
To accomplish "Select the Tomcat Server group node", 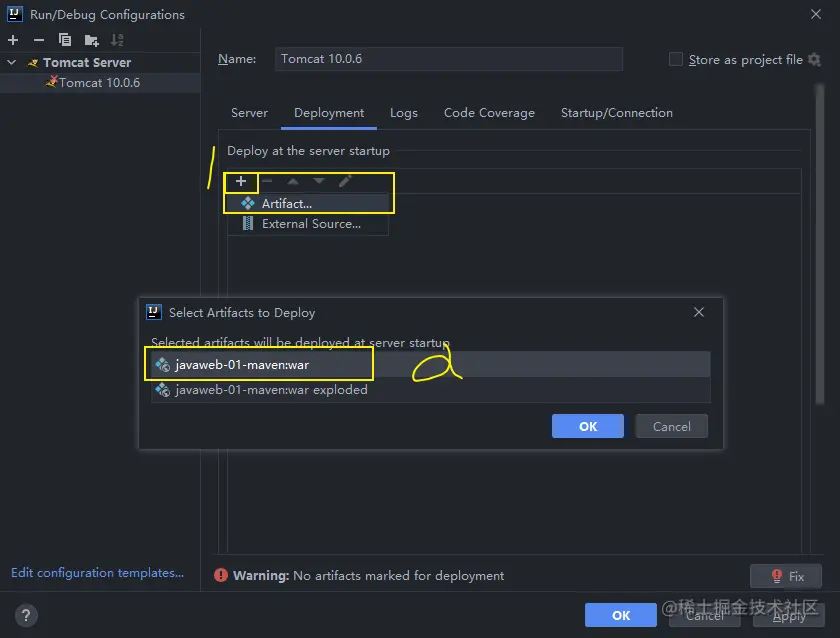I will click(87, 63).
